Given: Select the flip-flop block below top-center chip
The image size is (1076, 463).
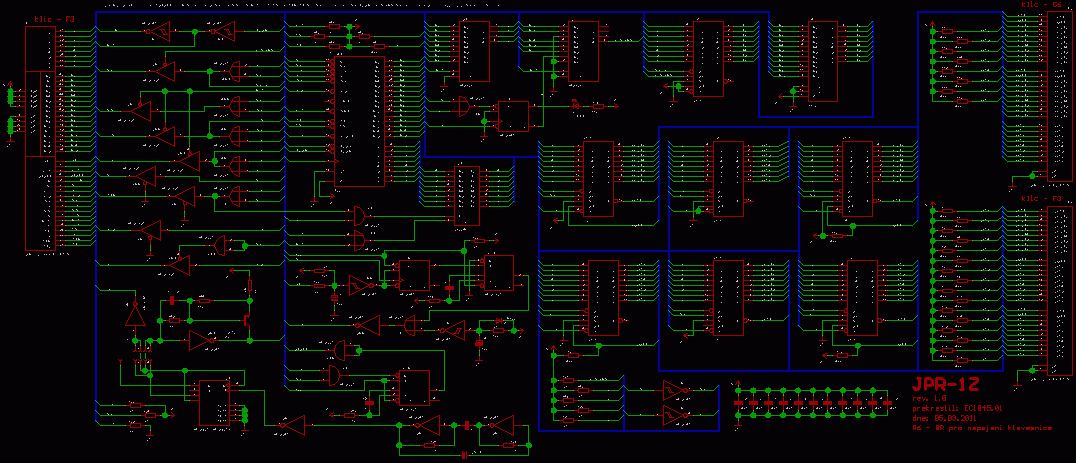Looking at the screenshot, I should click(x=513, y=116).
